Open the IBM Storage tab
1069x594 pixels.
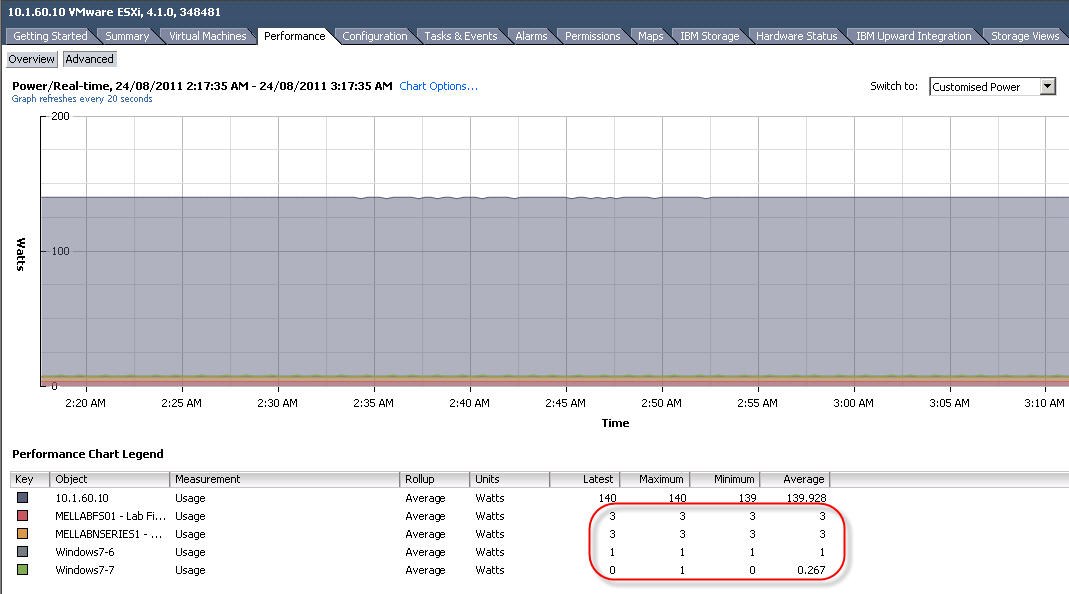tap(709, 36)
